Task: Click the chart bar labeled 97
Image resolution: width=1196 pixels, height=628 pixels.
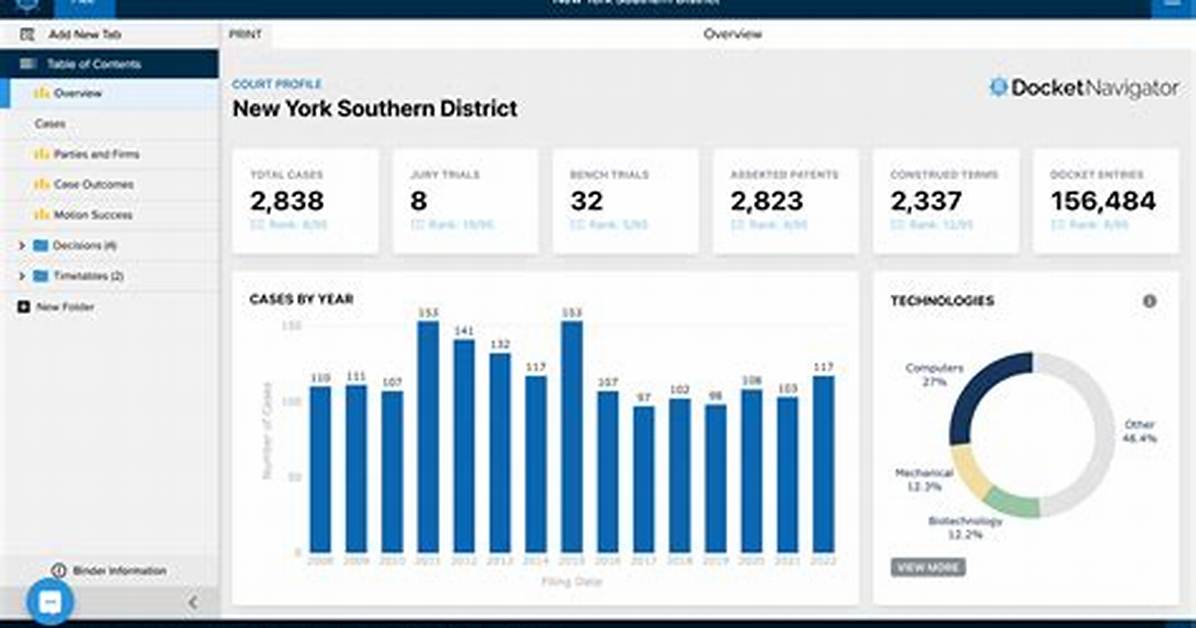Action: (644, 479)
